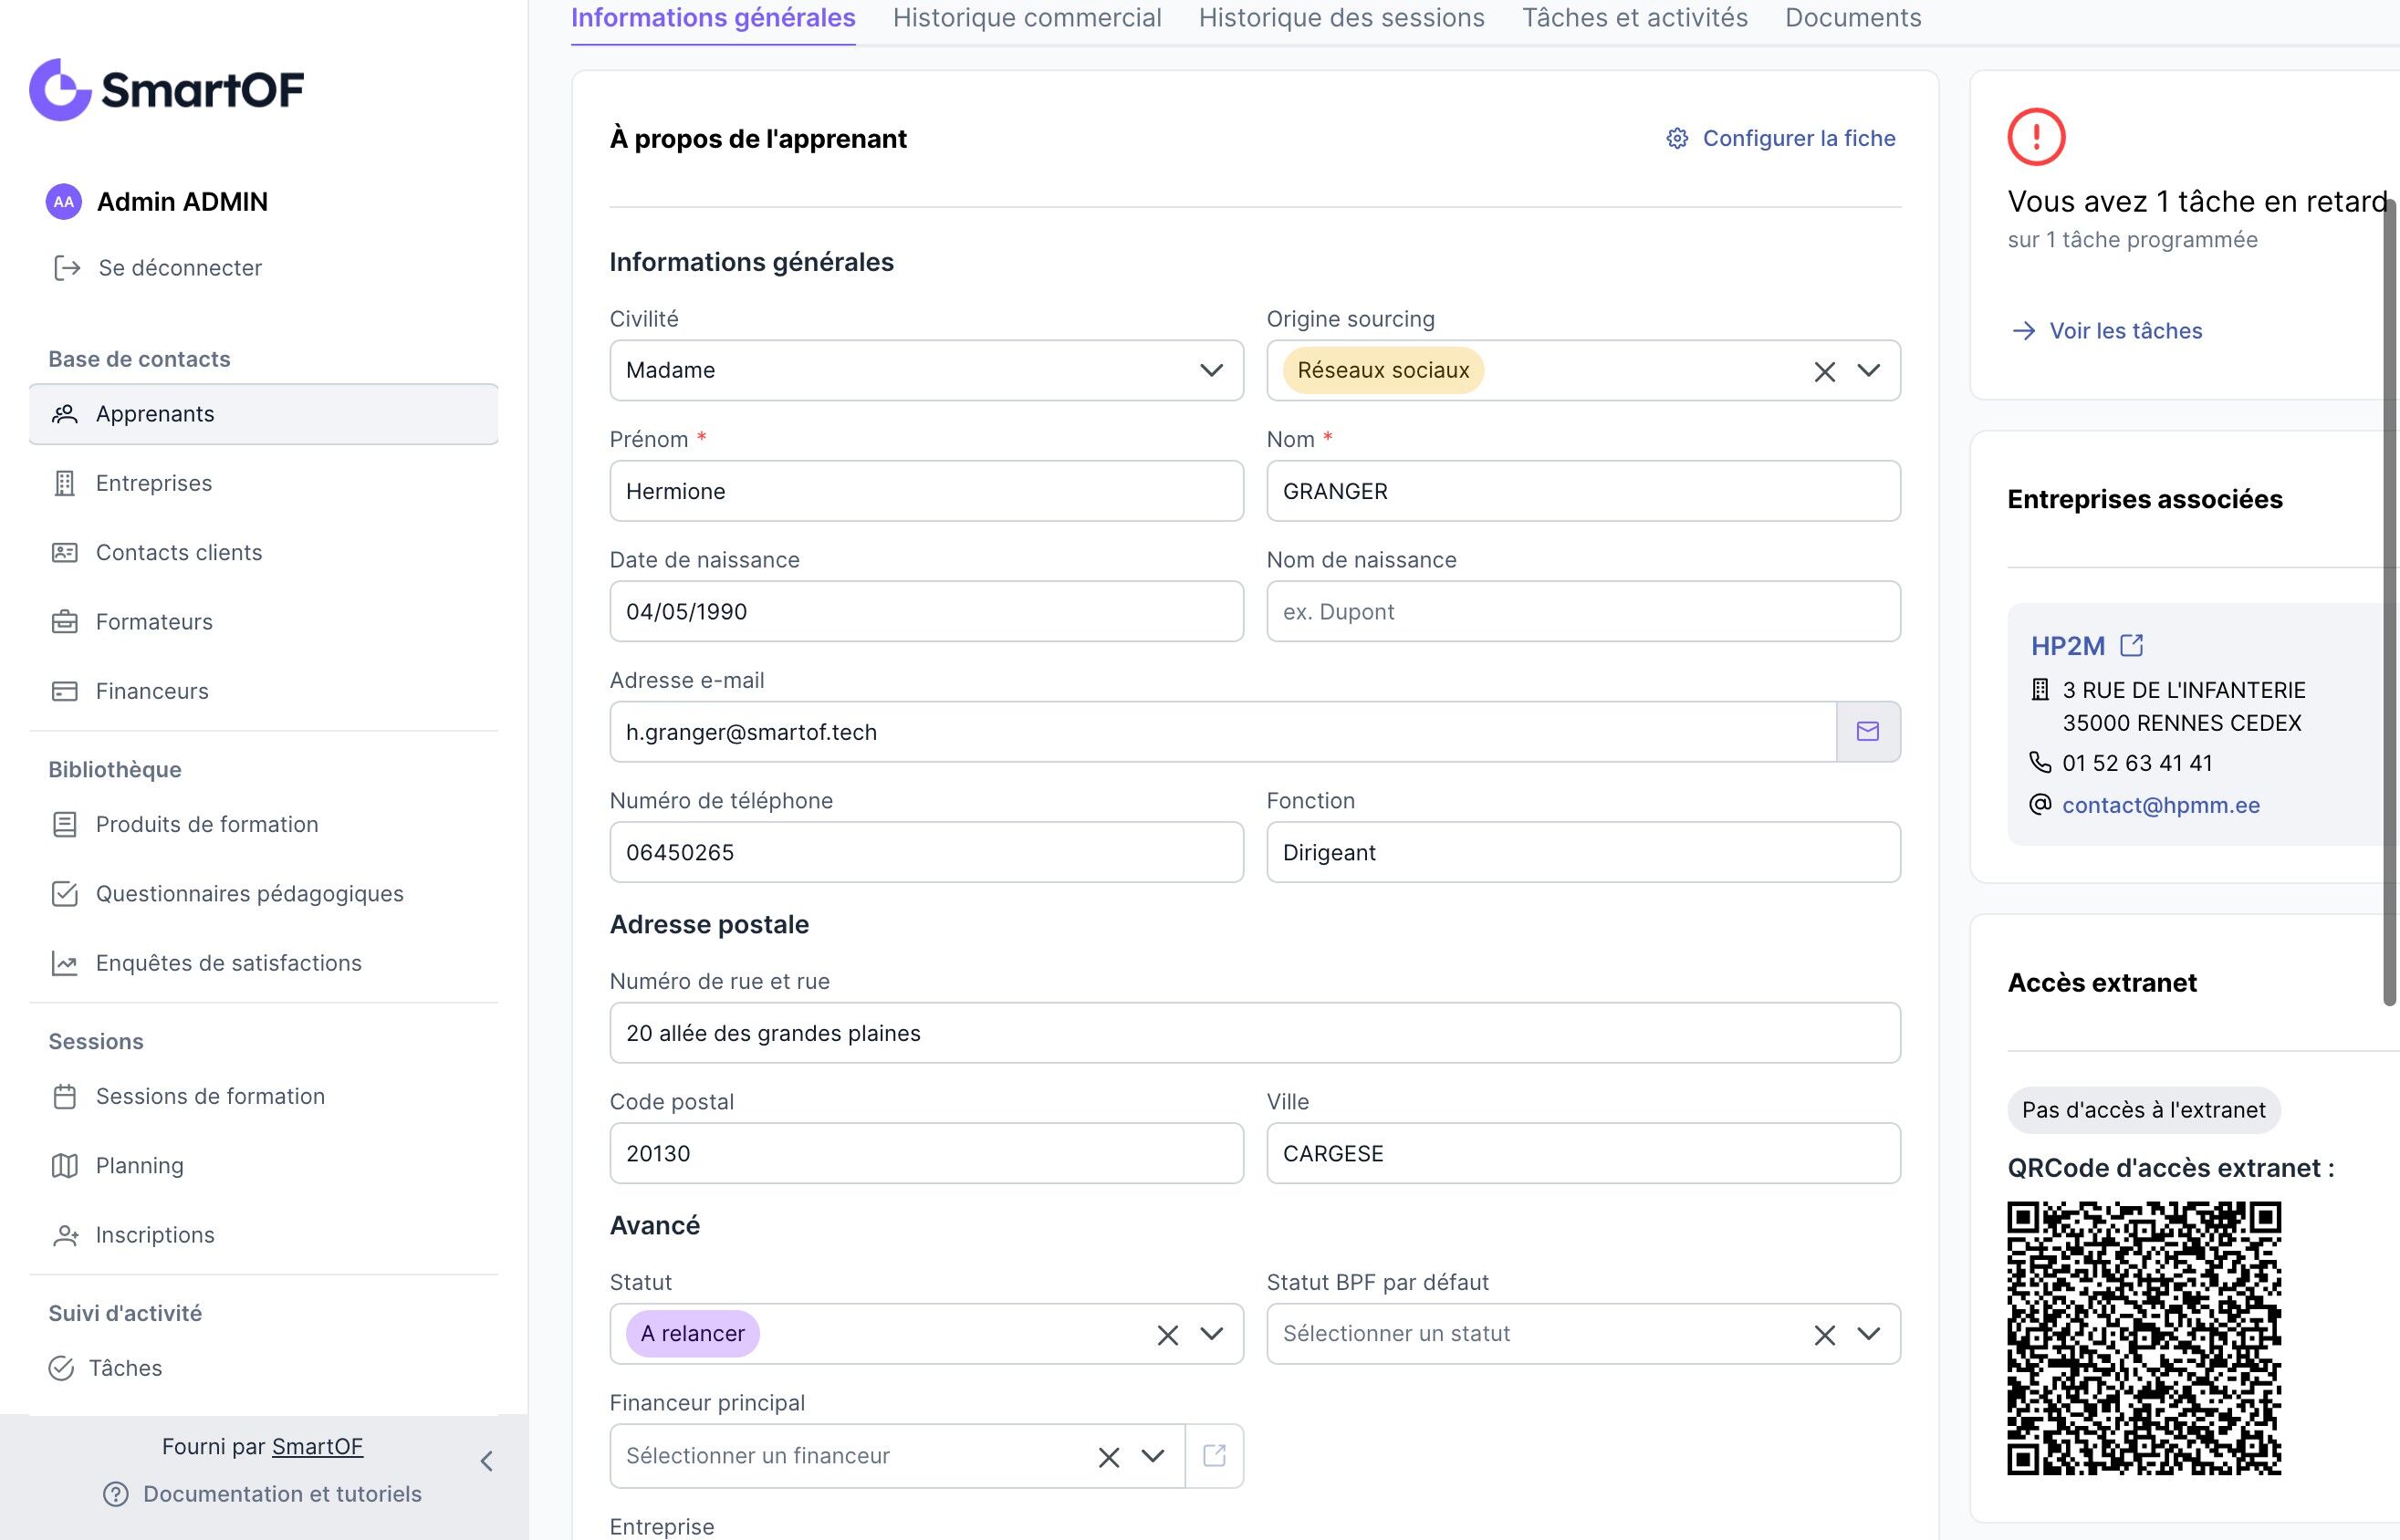
Task: Click the page vertical scrollbar
Action: point(2390,600)
